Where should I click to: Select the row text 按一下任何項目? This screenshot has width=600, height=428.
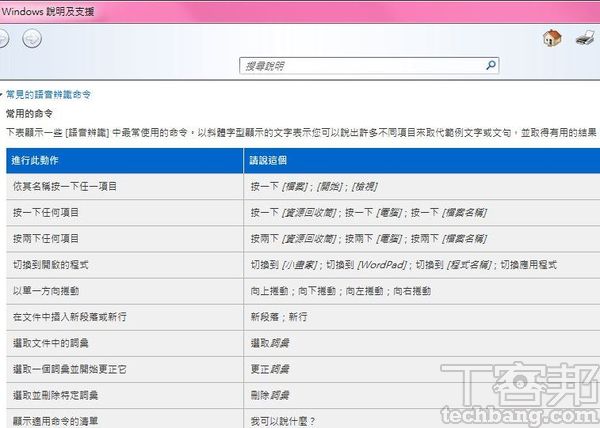pyautogui.click(x=46, y=212)
